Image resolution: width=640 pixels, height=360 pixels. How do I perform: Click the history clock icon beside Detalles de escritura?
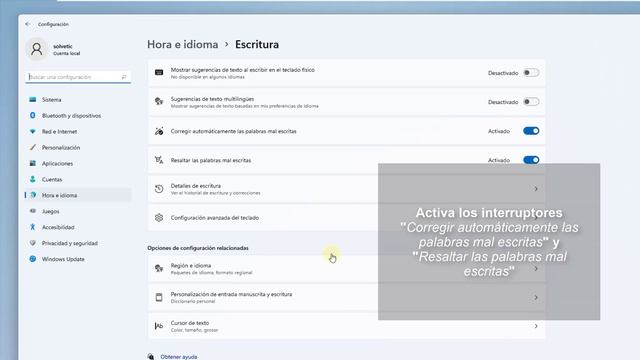coord(159,189)
